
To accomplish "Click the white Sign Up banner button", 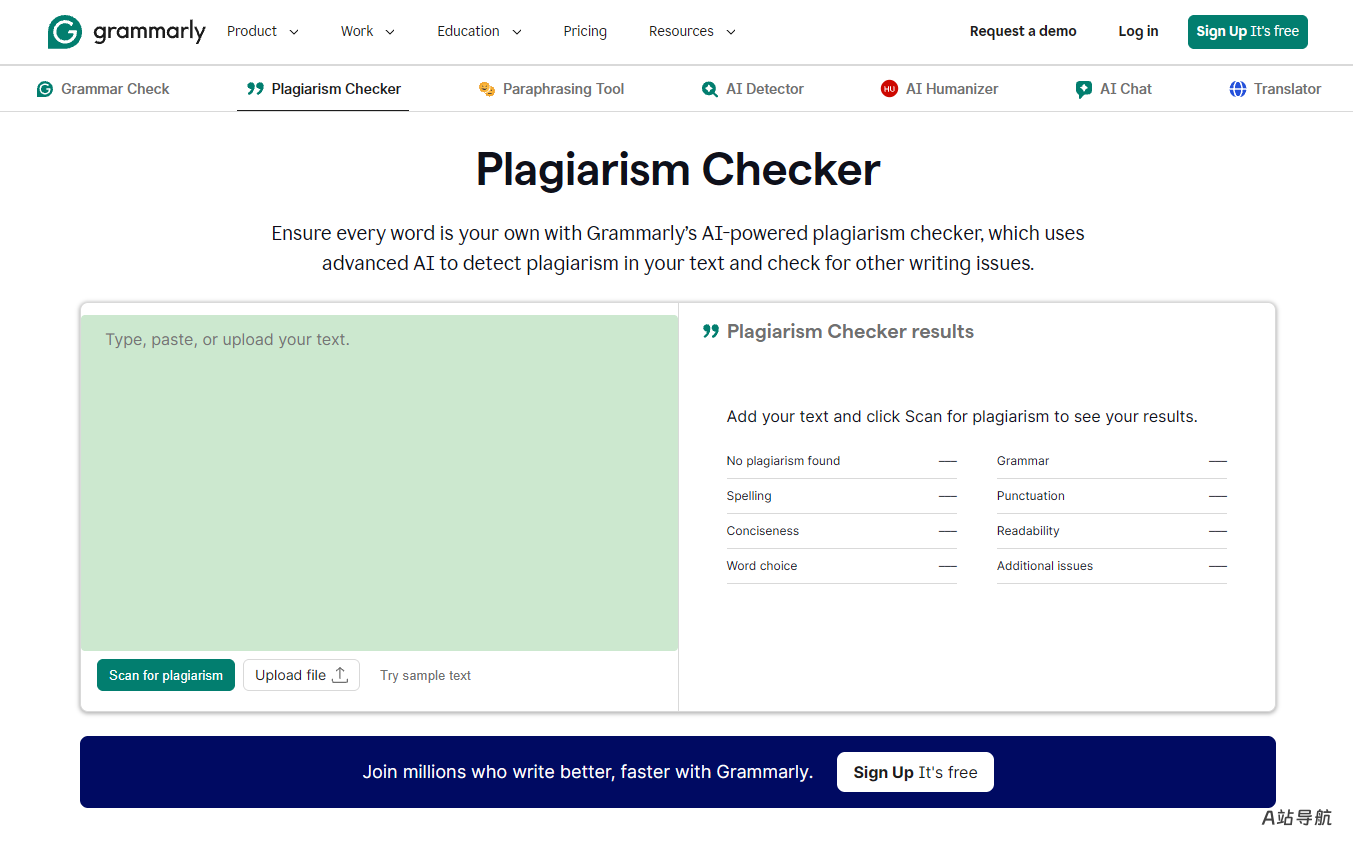I will point(915,772).
